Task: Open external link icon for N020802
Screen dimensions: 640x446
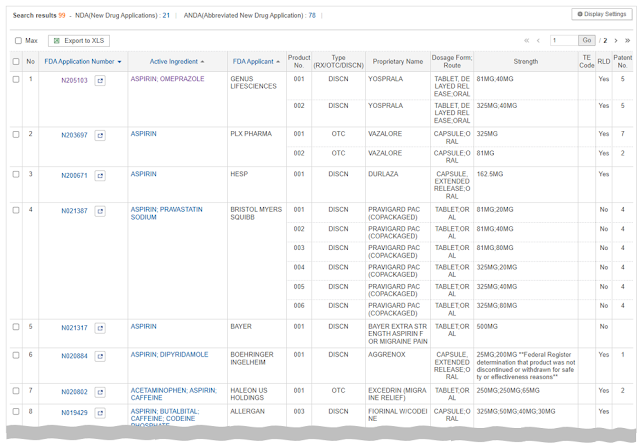Action: tap(100, 393)
